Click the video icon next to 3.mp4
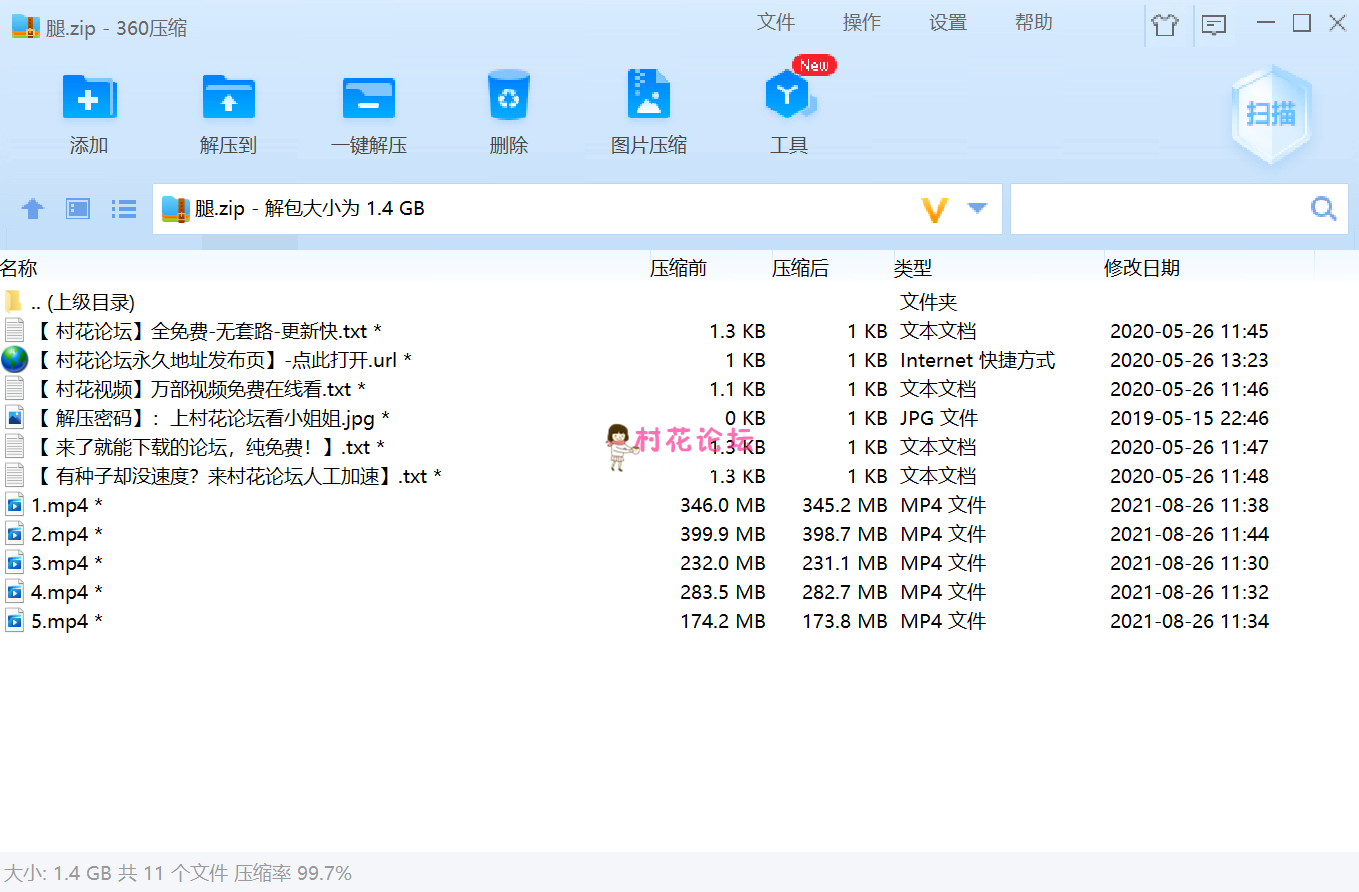This screenshot has width=1359, height=892. (14, 563)
